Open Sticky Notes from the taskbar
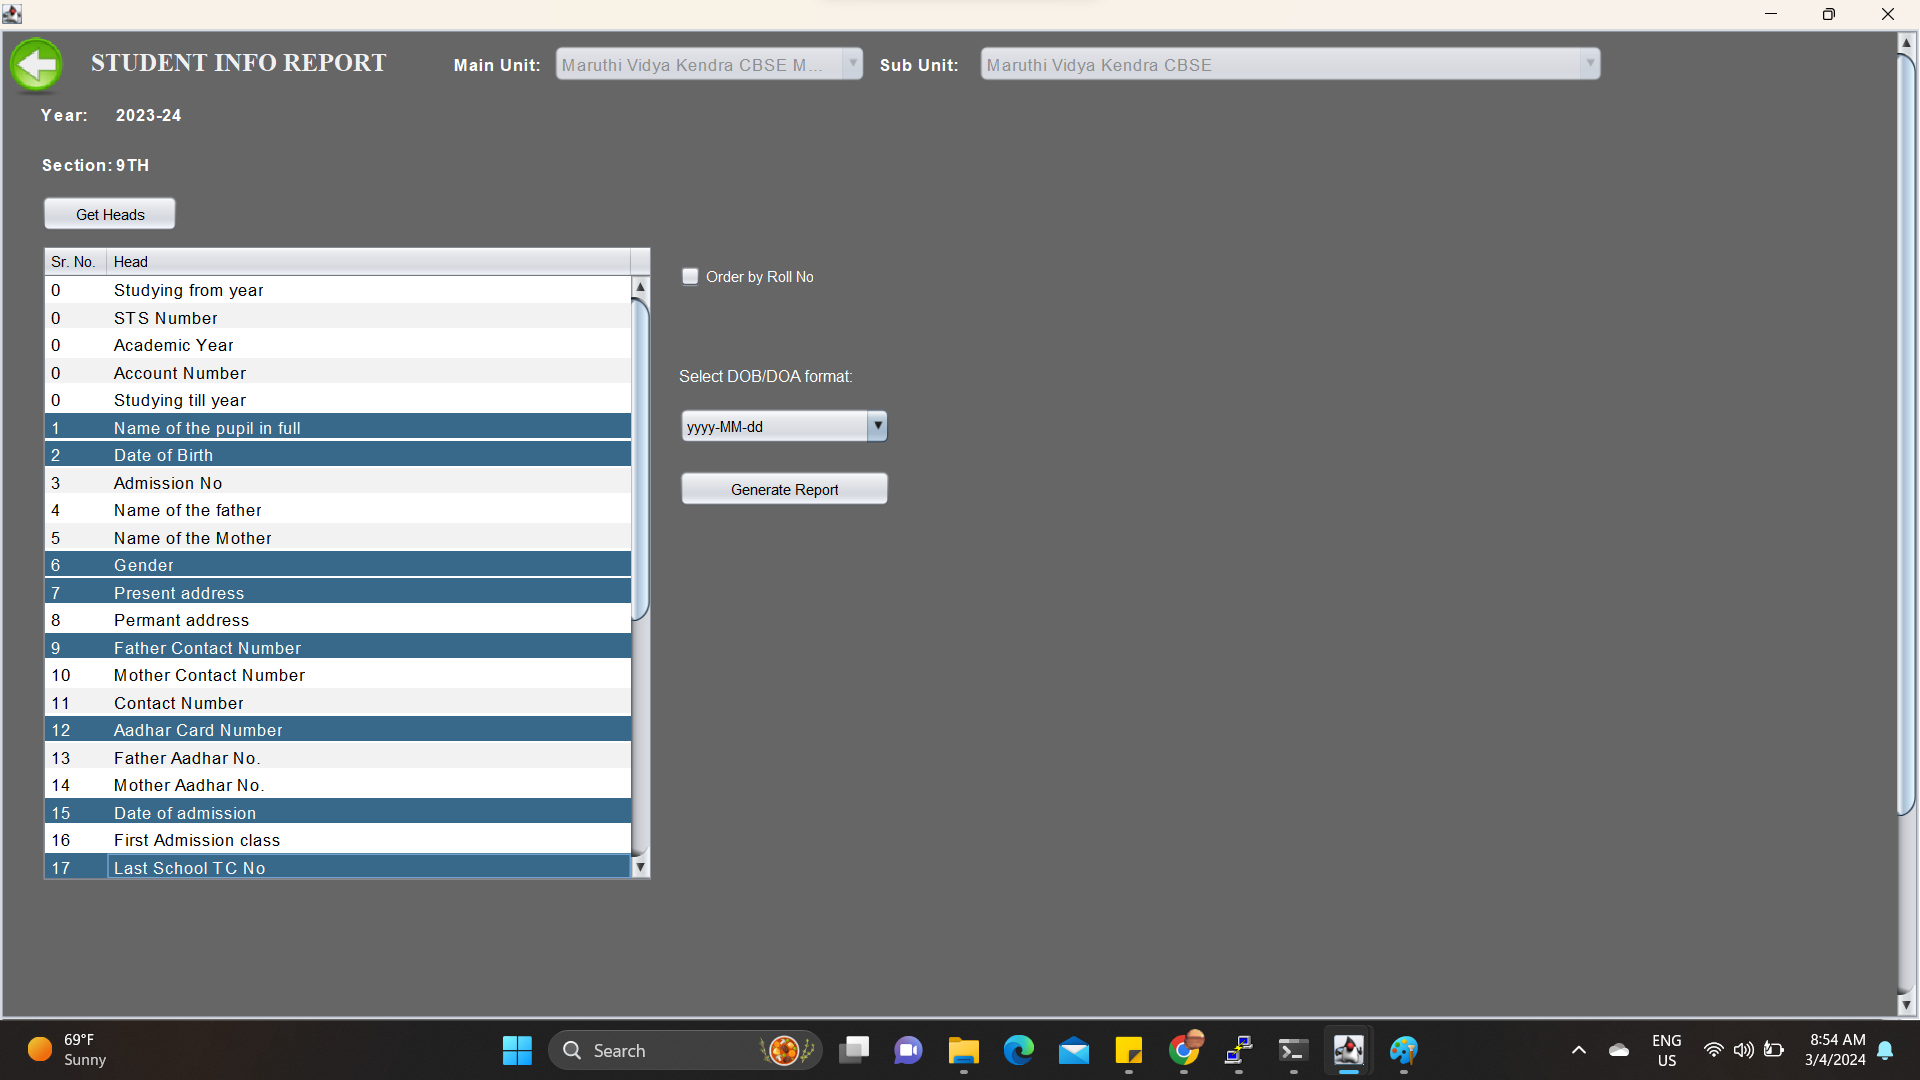 point(1128,1050)
